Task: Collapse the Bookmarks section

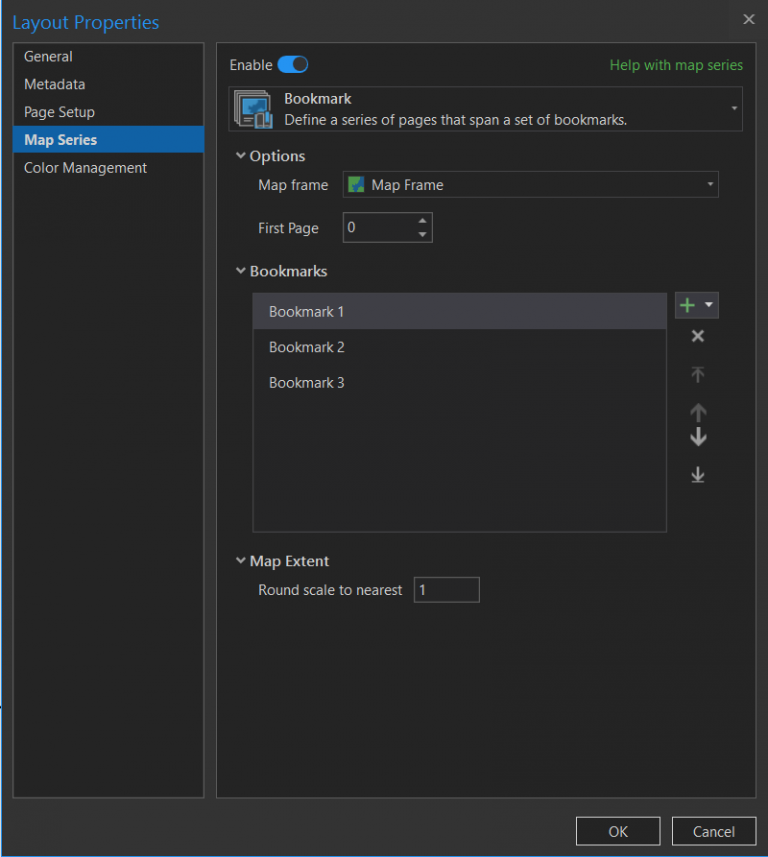Action: pos(240,271)
